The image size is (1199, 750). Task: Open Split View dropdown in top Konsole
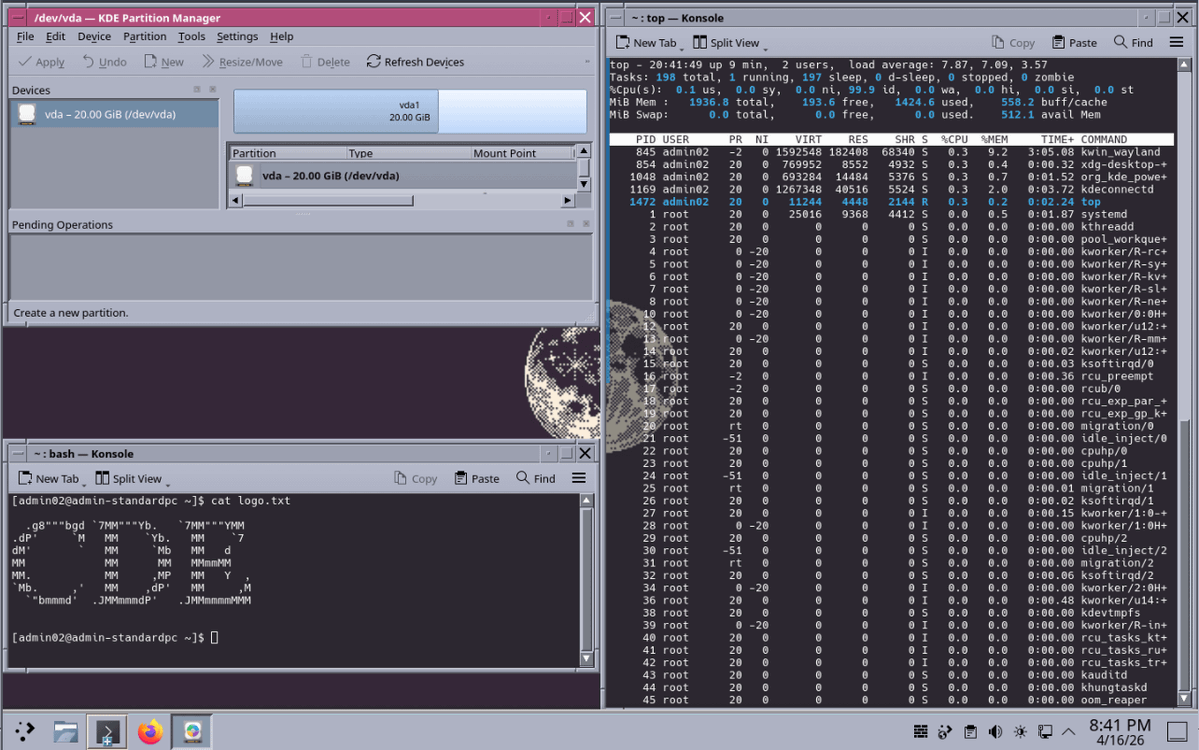(765, 47)
